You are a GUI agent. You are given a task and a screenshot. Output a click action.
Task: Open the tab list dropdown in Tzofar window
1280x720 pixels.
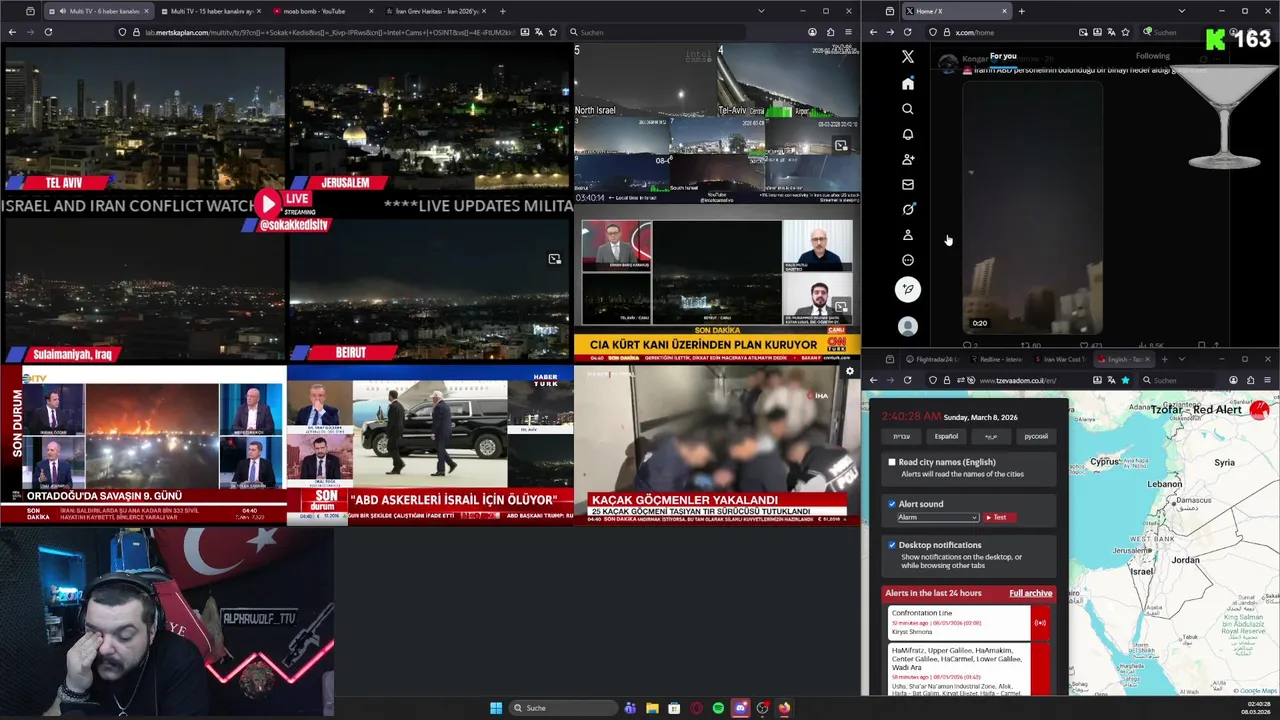pyautogui.click(x=1181, y=359)
